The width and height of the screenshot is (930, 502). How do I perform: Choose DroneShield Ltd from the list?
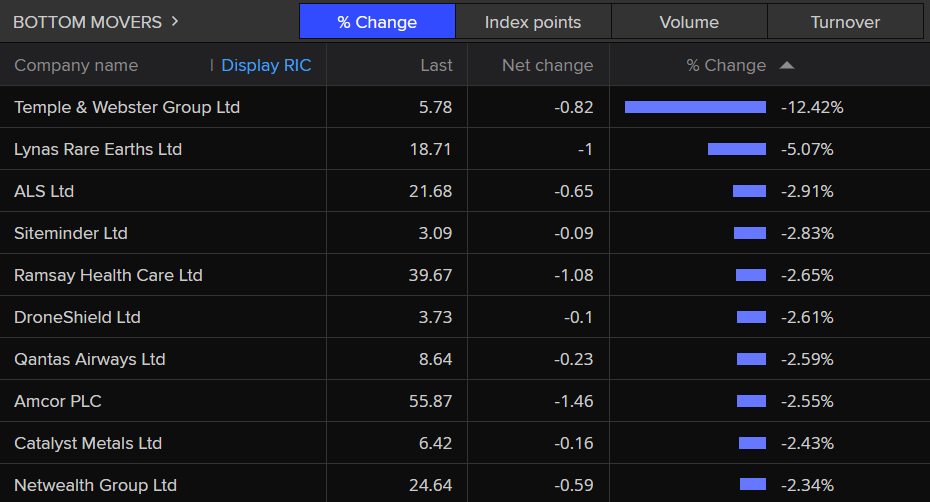[x=77, y=317]
